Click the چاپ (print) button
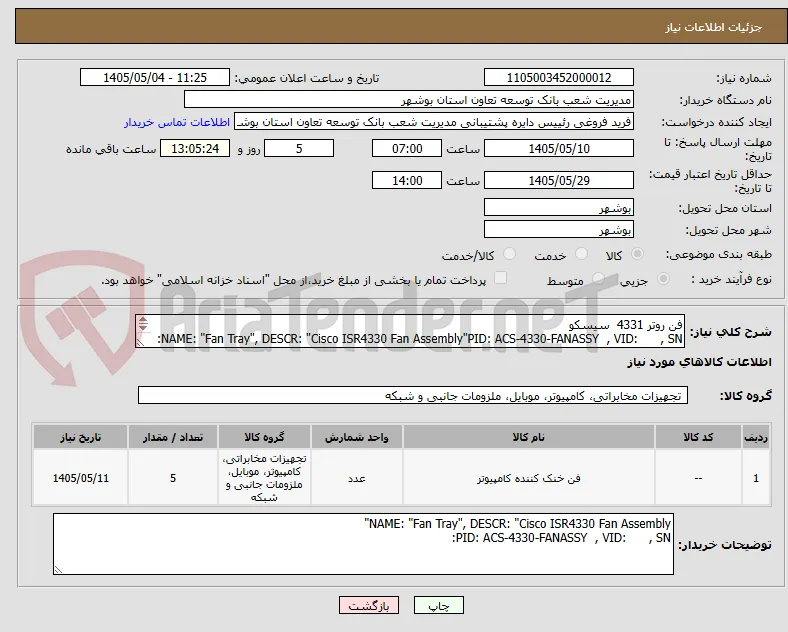788x632 pixels. [x=438, y=606]
